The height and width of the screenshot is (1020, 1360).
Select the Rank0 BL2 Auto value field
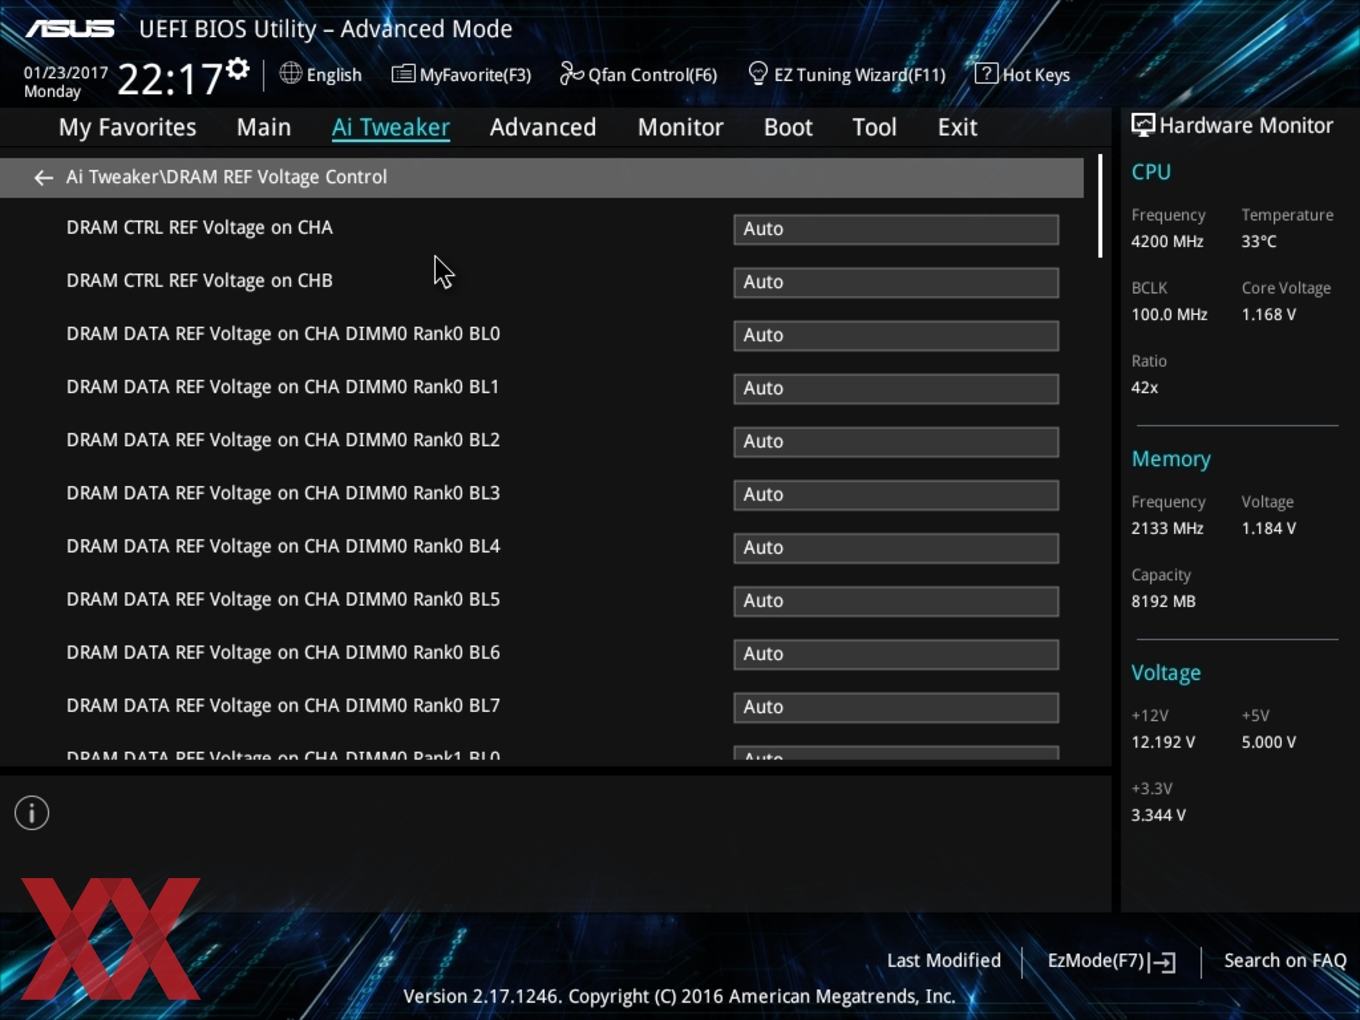pyautogui.click(x=896, y=441)
